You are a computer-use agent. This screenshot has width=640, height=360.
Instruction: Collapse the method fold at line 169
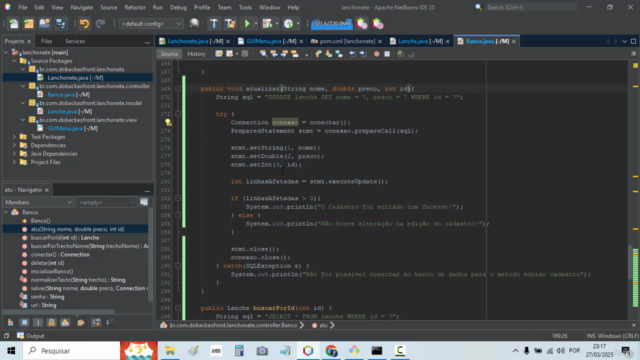tap(178, 89)
